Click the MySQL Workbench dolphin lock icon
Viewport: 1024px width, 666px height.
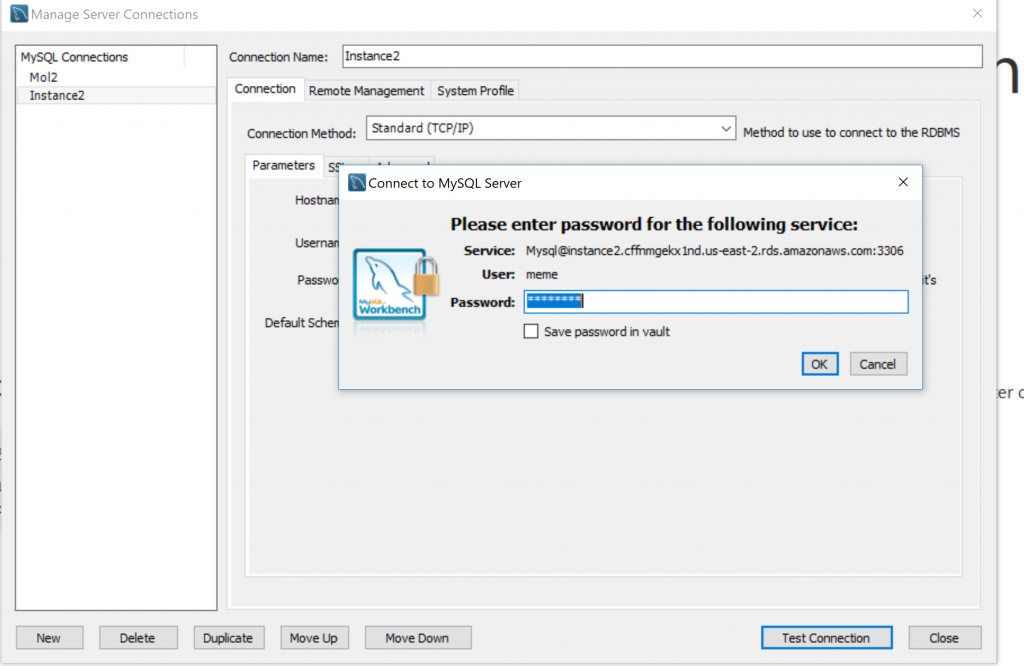click(396, 286)
